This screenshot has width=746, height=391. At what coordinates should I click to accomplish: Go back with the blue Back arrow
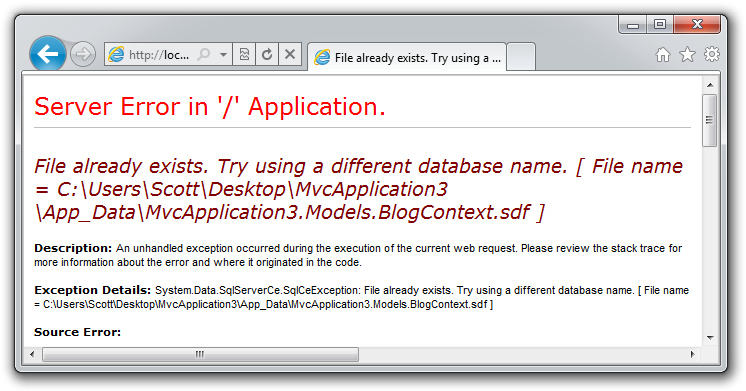[48, 53]
